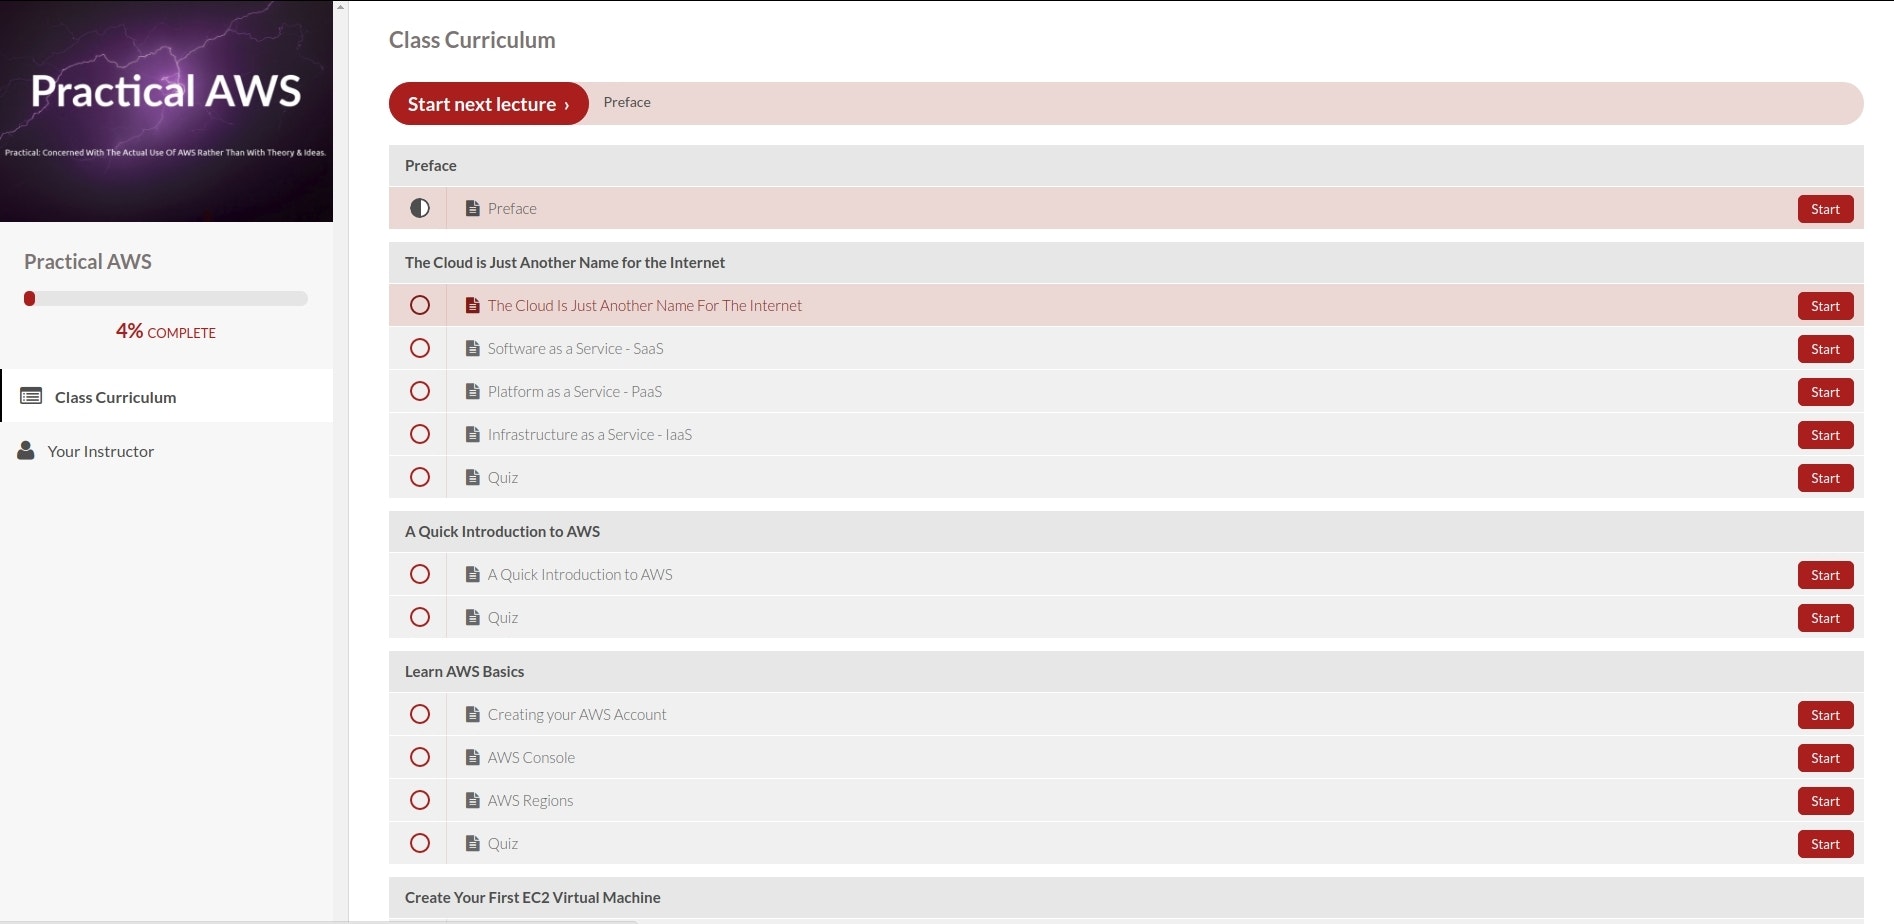Click completion circle for Creating your AWS Account
Viewport: 1894px width, 924px height.
[x=420, y=714]
